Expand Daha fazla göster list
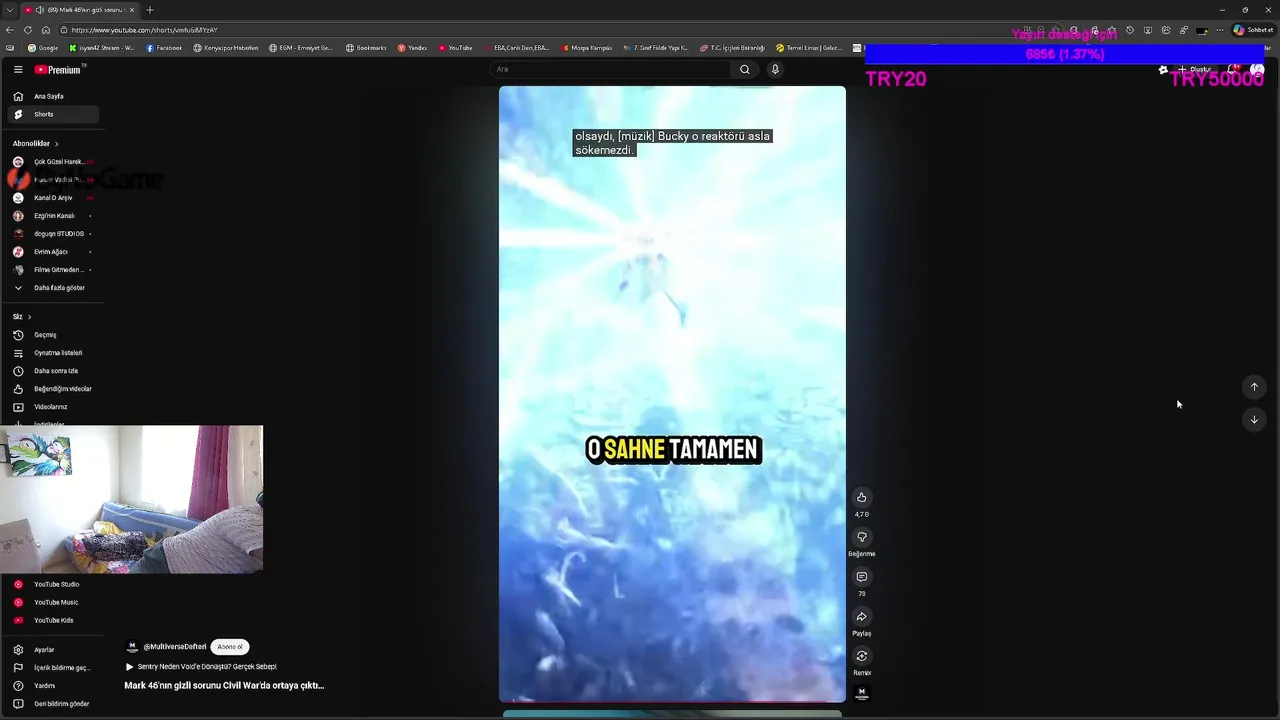Image resolution: width=1280 pixels, height=720 pixels. (x=52, y=287)
